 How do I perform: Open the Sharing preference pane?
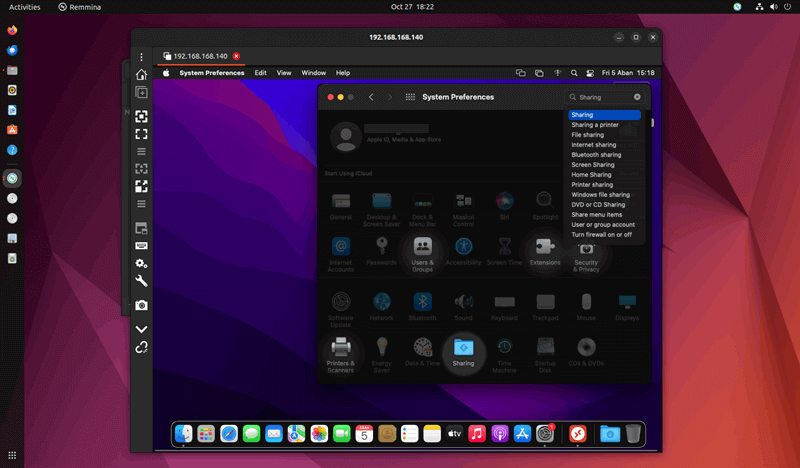[x=463, y=349]
